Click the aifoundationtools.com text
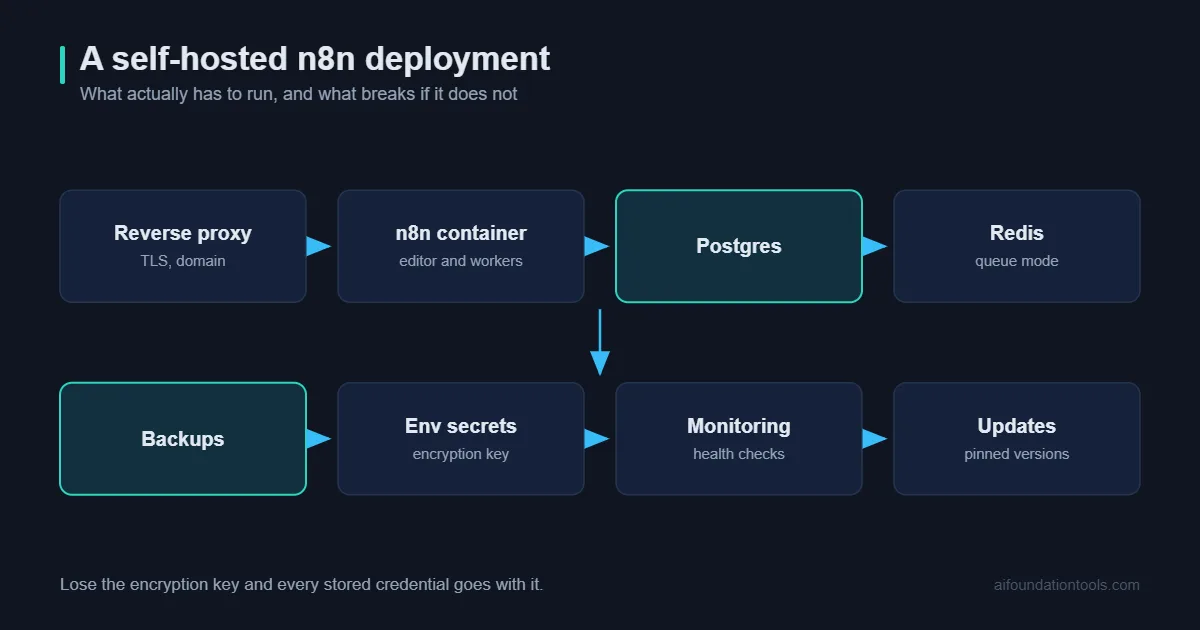This screenshot has height=630, width=1200. pyautogui.click(x=1067, y=585)
